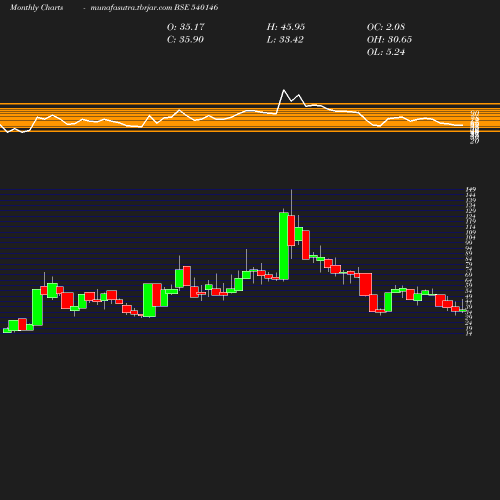Click the 'OH: 30.65' value
This screenshot has width=500, height=500.
[x=389, y=39]
